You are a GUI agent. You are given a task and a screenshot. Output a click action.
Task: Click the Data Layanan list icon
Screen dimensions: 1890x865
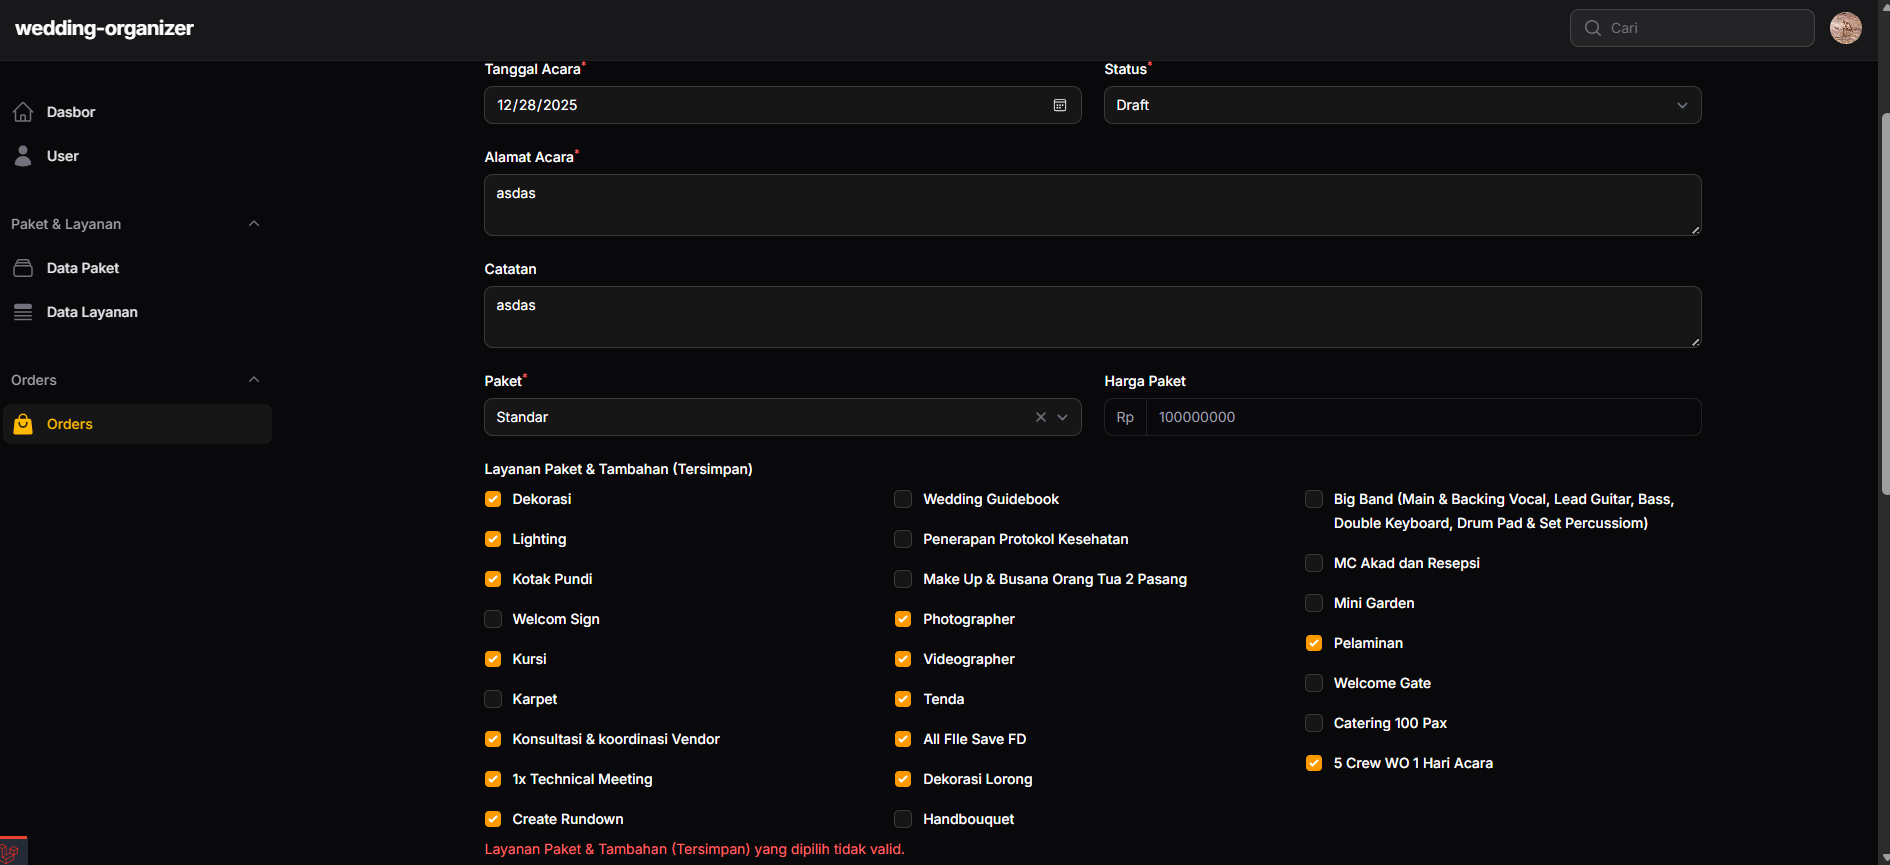click(23, 312)
